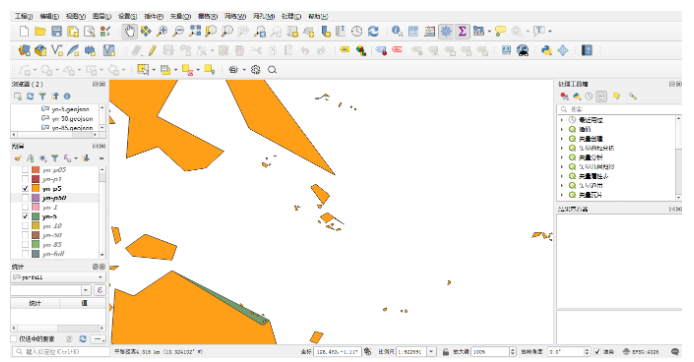Open the Settings menu
The height and width of the screenshot is (362, 694).
tap(127, 16)
